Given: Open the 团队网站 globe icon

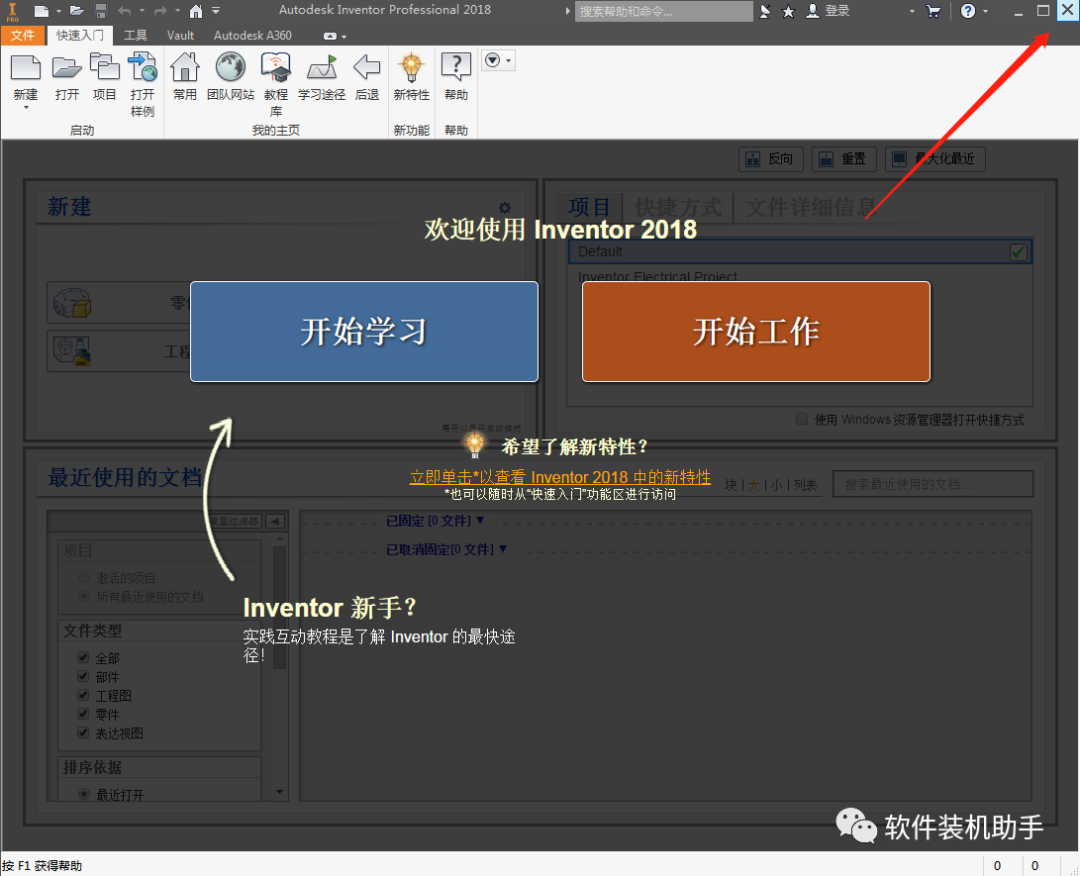Looking at the screenshot, I should click(x=231, y=67).
